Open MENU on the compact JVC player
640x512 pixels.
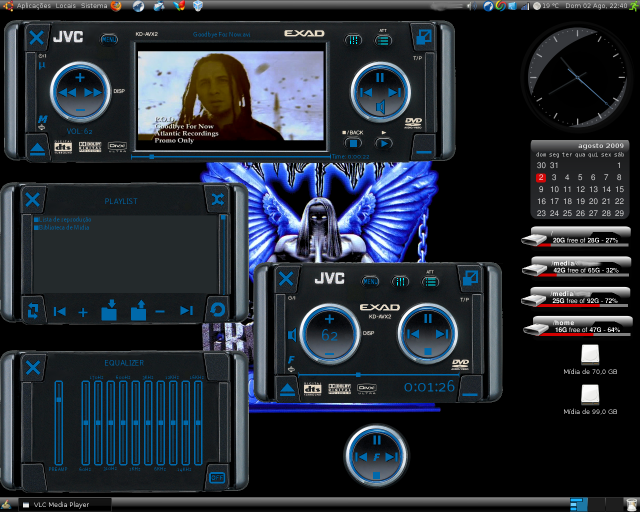pyautogui.click(x=370, y=281)
